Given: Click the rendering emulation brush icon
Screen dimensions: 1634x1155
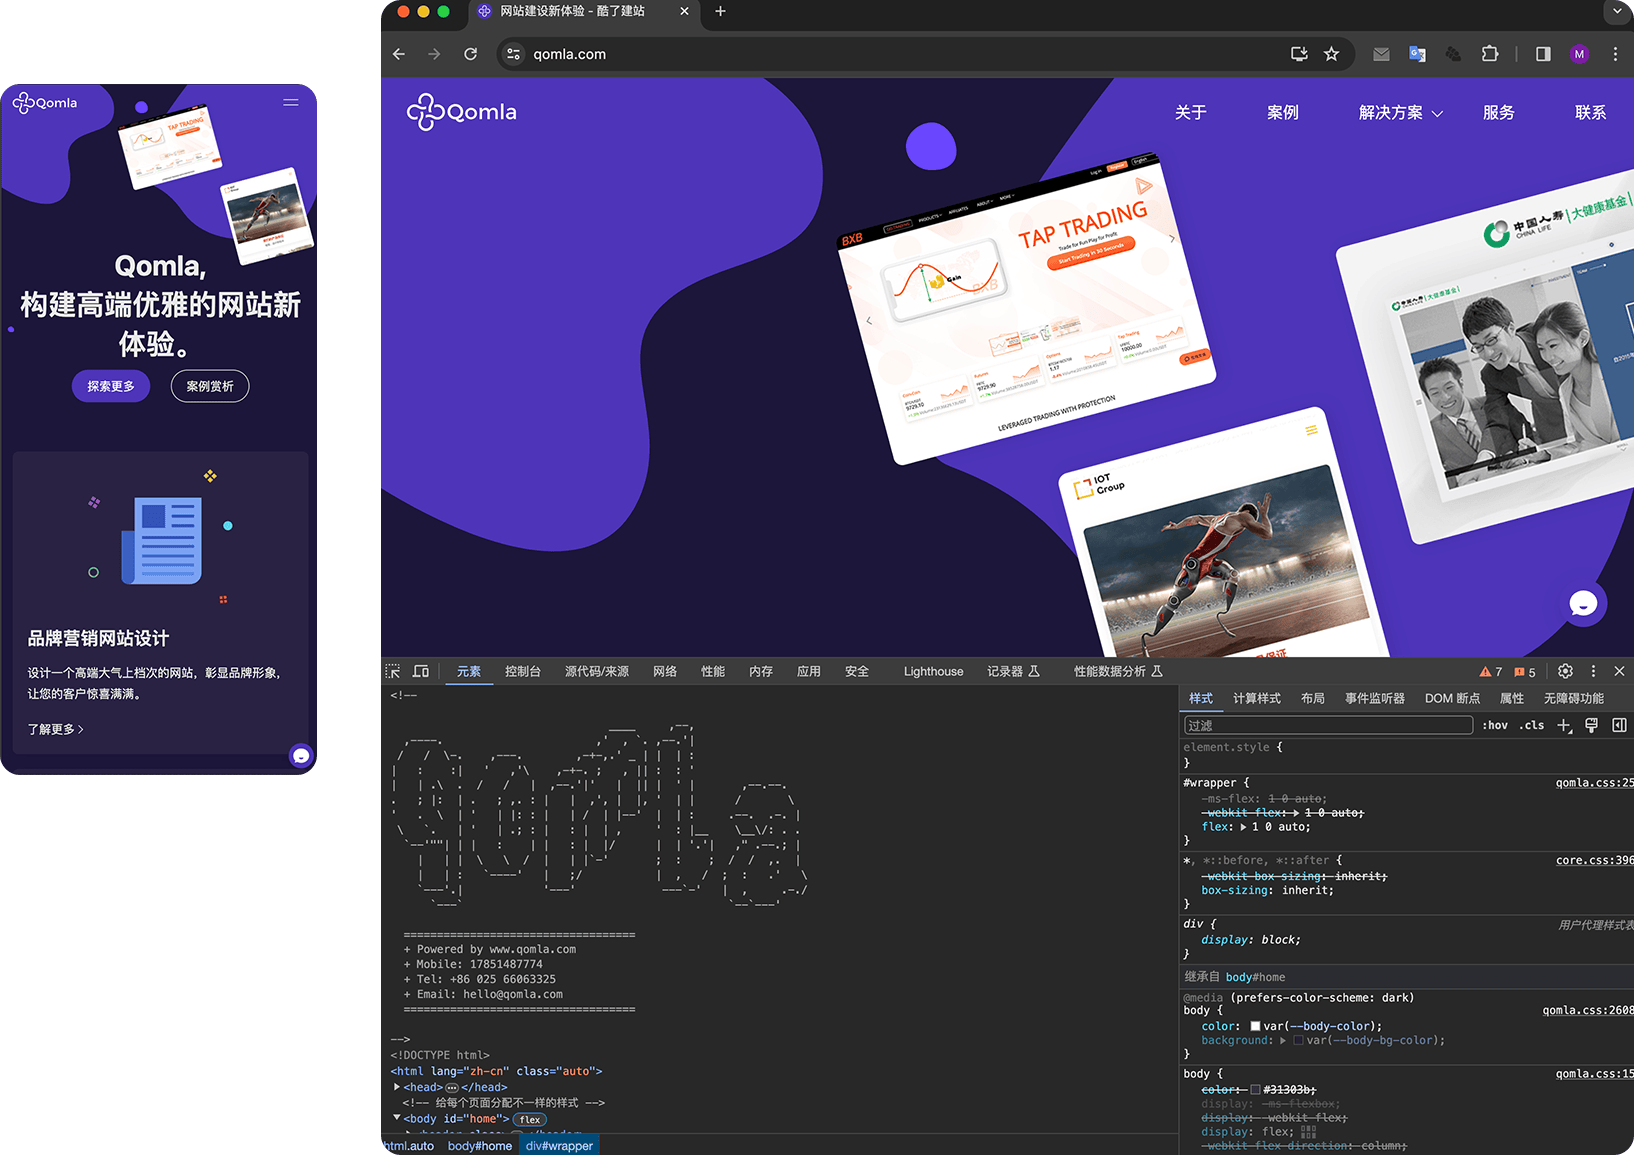Looking at the screenshot, I should (1592, 725).
